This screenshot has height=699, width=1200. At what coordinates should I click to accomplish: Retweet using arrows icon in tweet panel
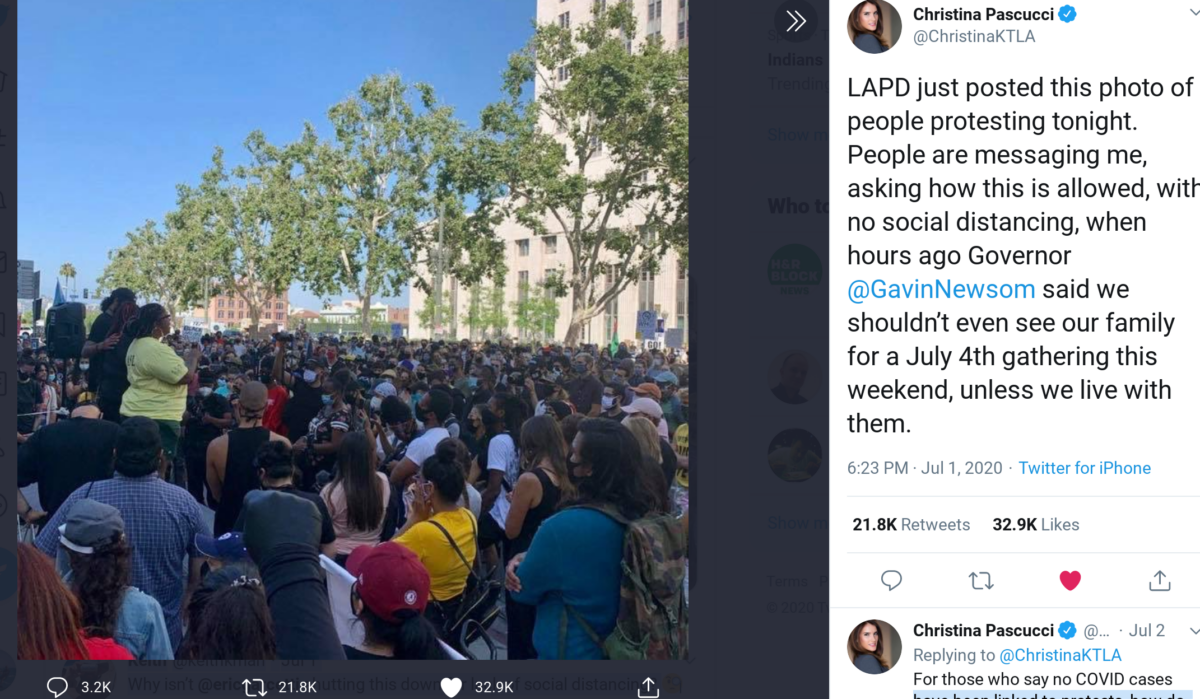coord(981,580)
